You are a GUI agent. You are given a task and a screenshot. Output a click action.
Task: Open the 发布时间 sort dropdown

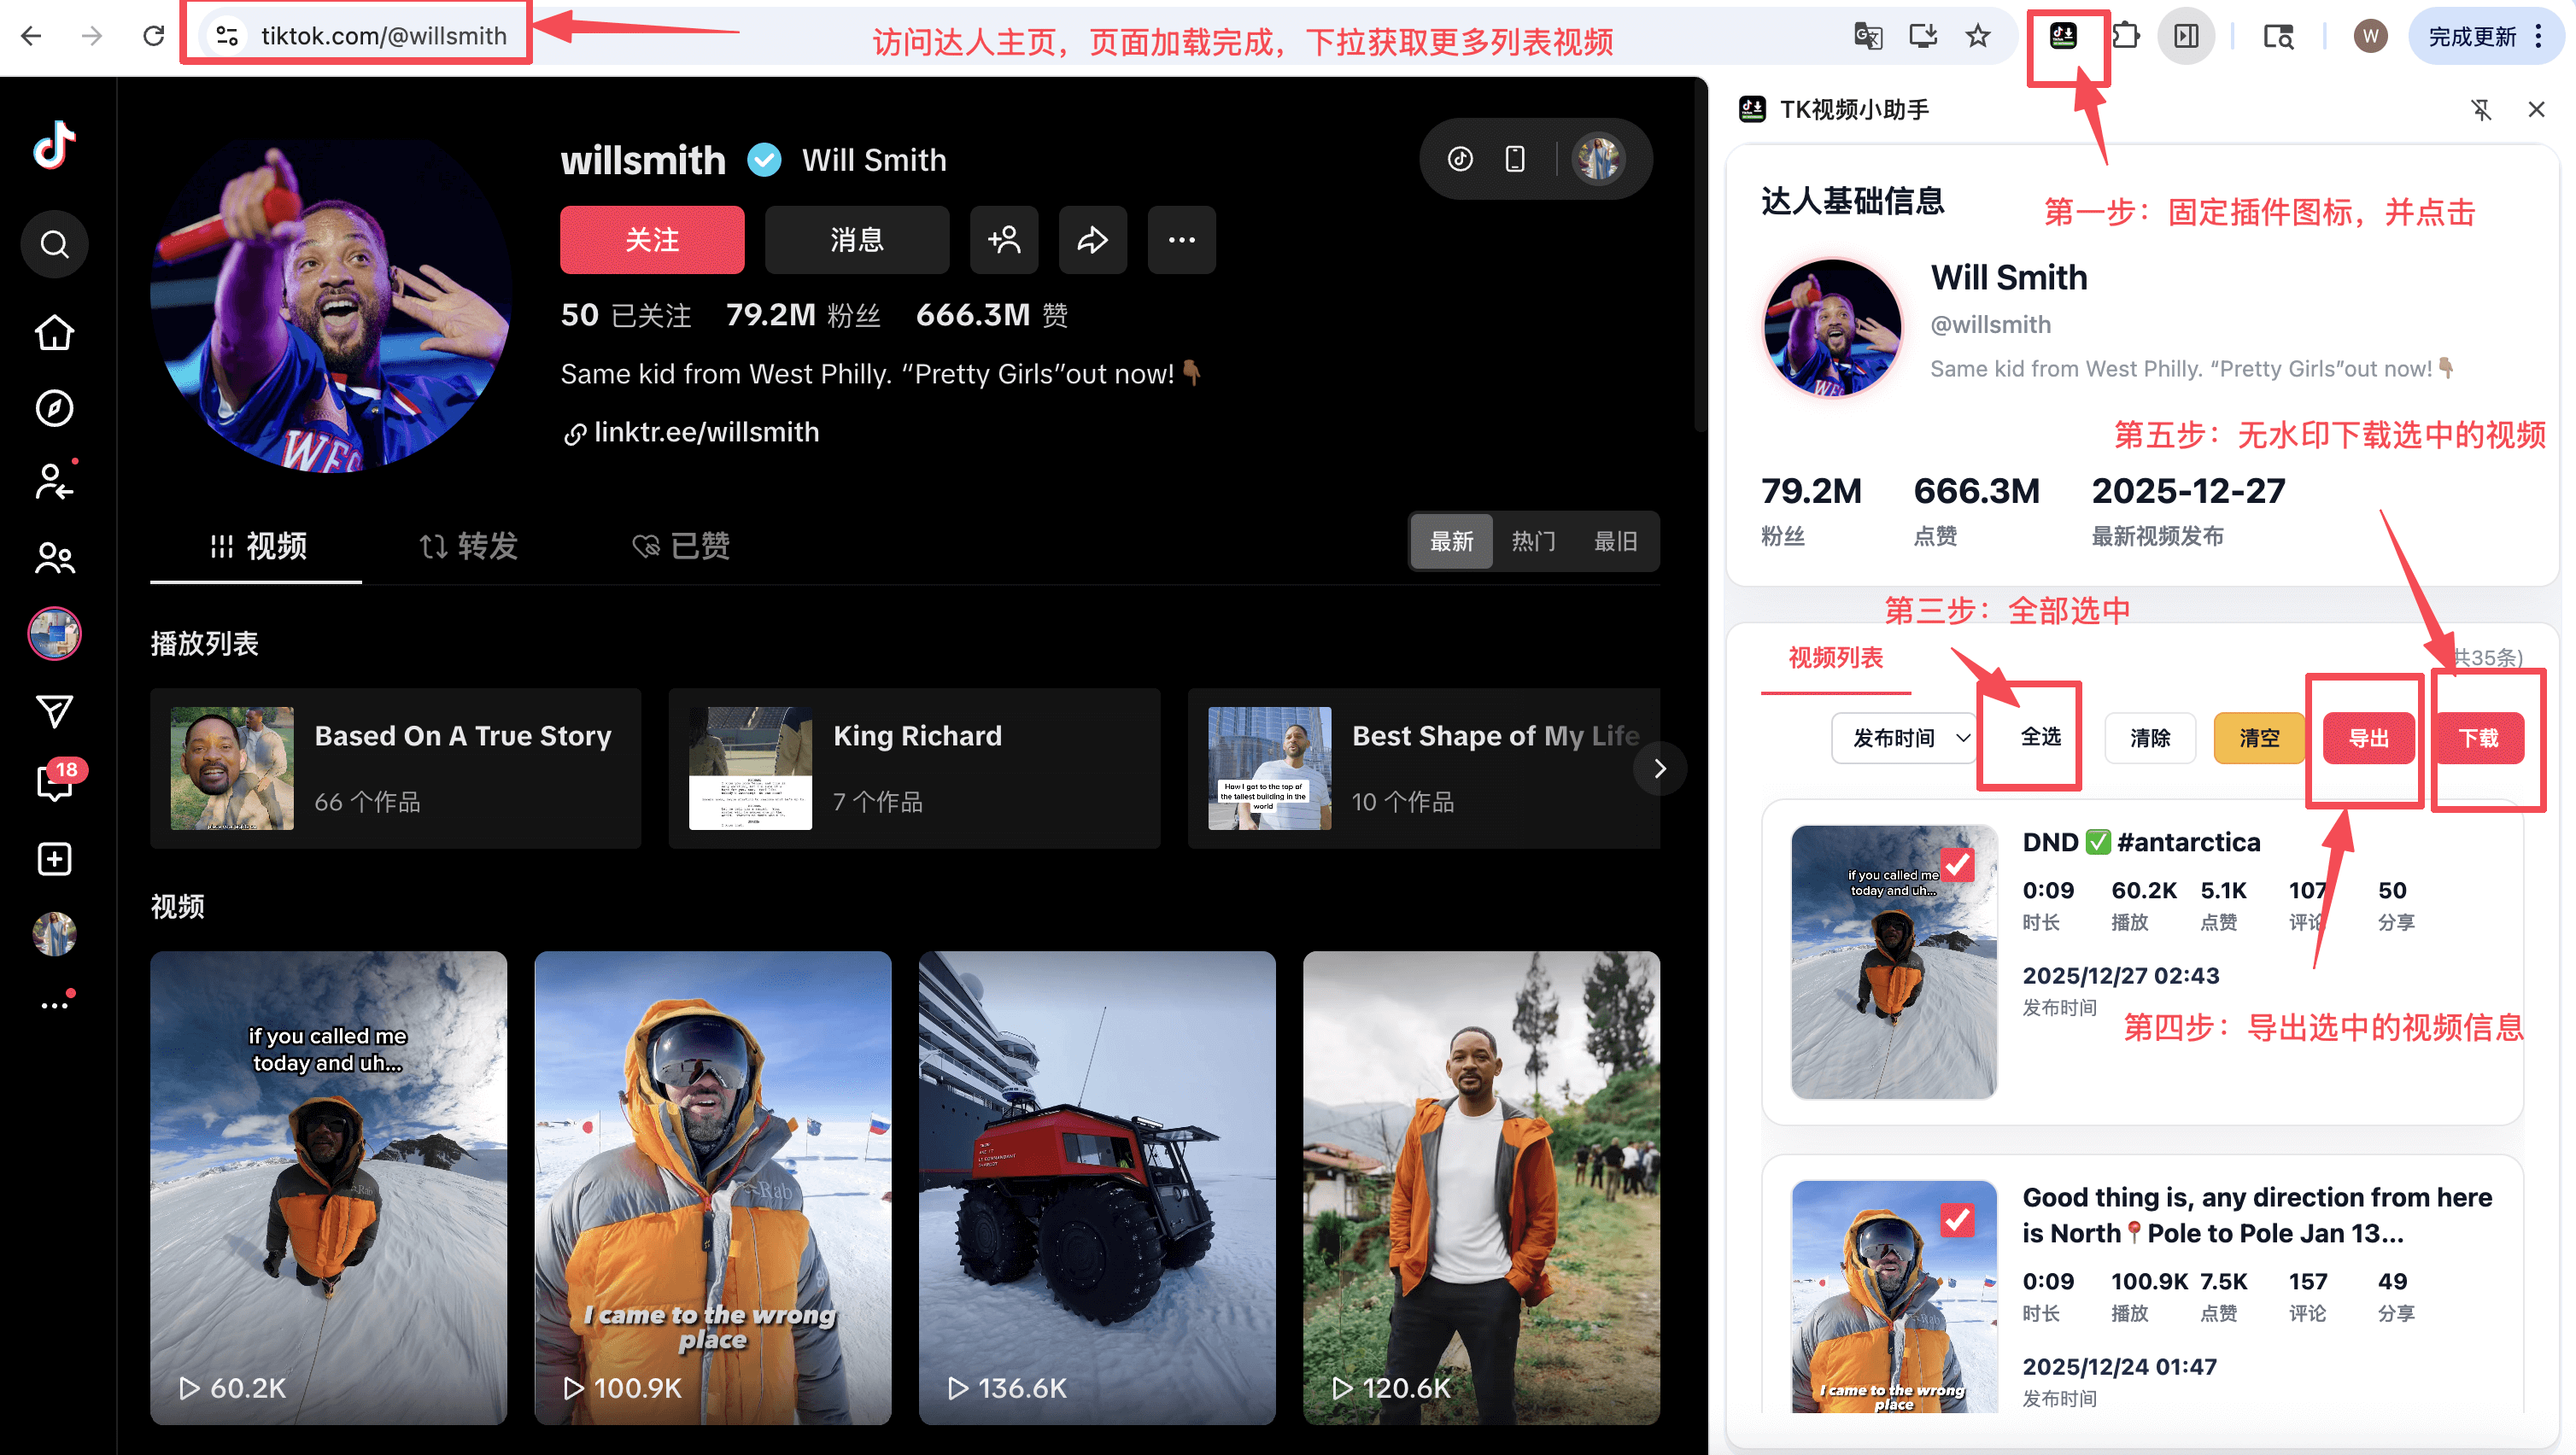(x=1903, y=738)
